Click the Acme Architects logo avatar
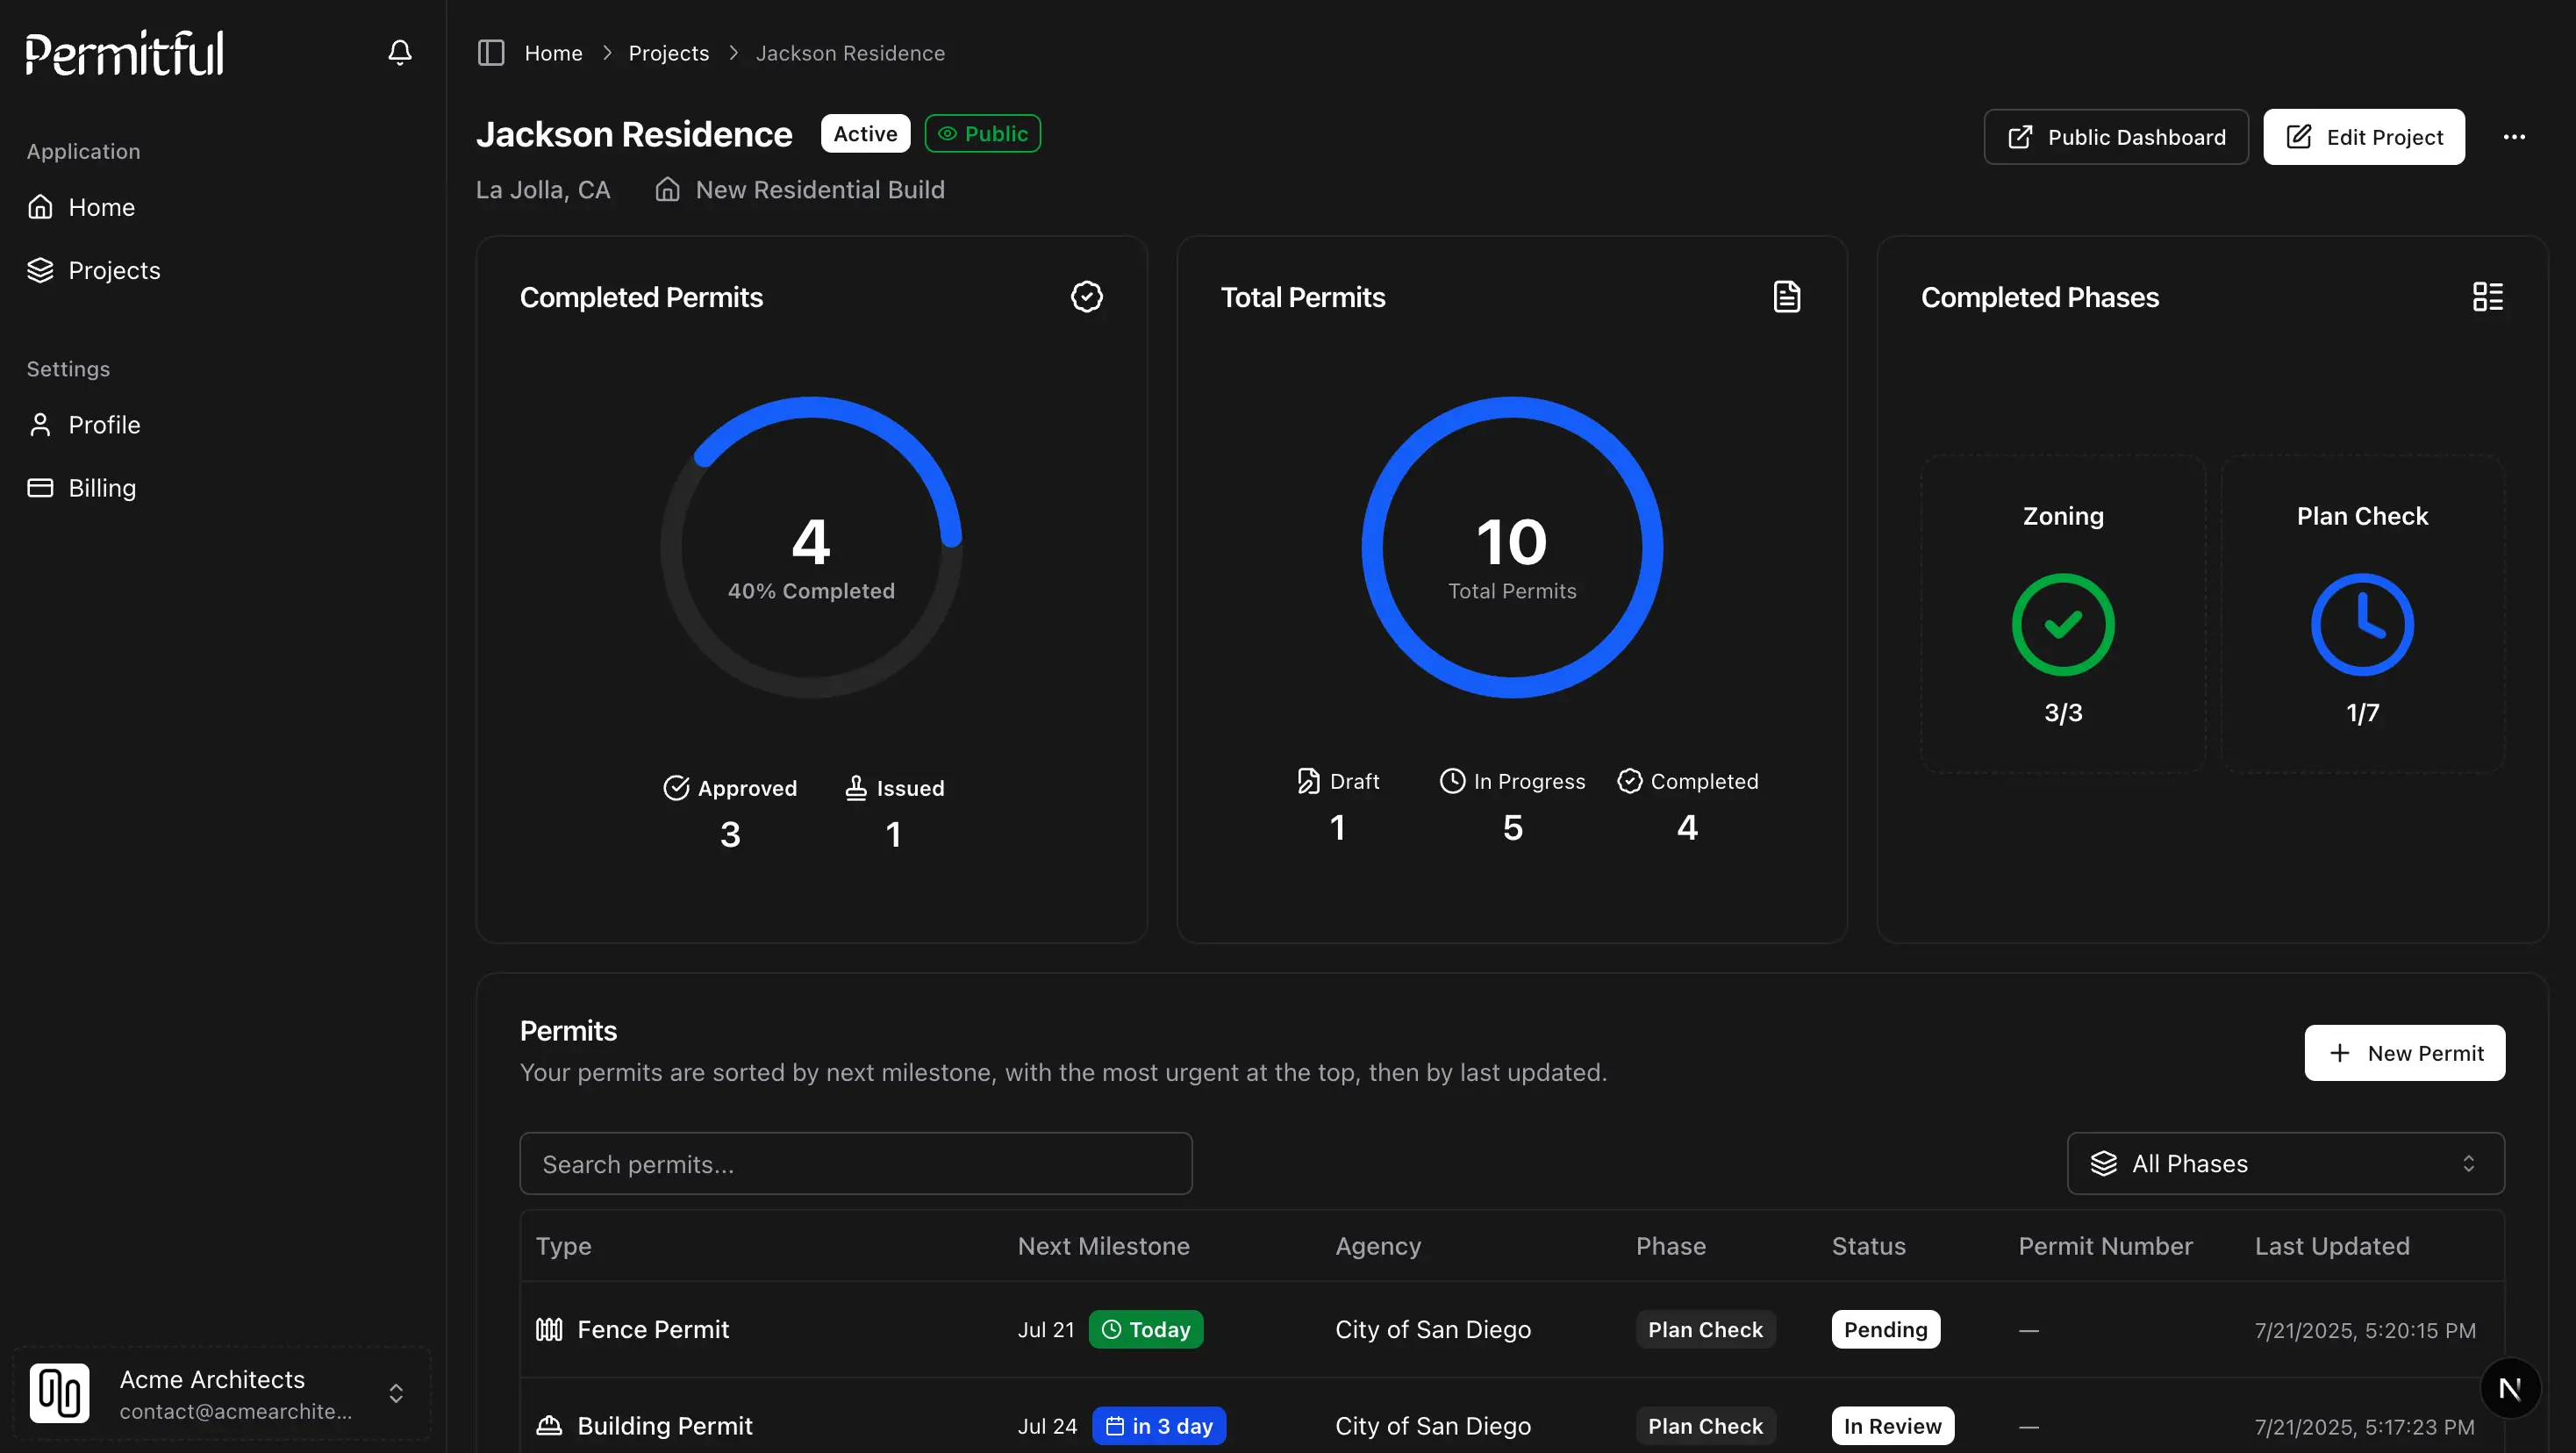The width and height of the screenshot is (2576, 1453). [60, 1392]
